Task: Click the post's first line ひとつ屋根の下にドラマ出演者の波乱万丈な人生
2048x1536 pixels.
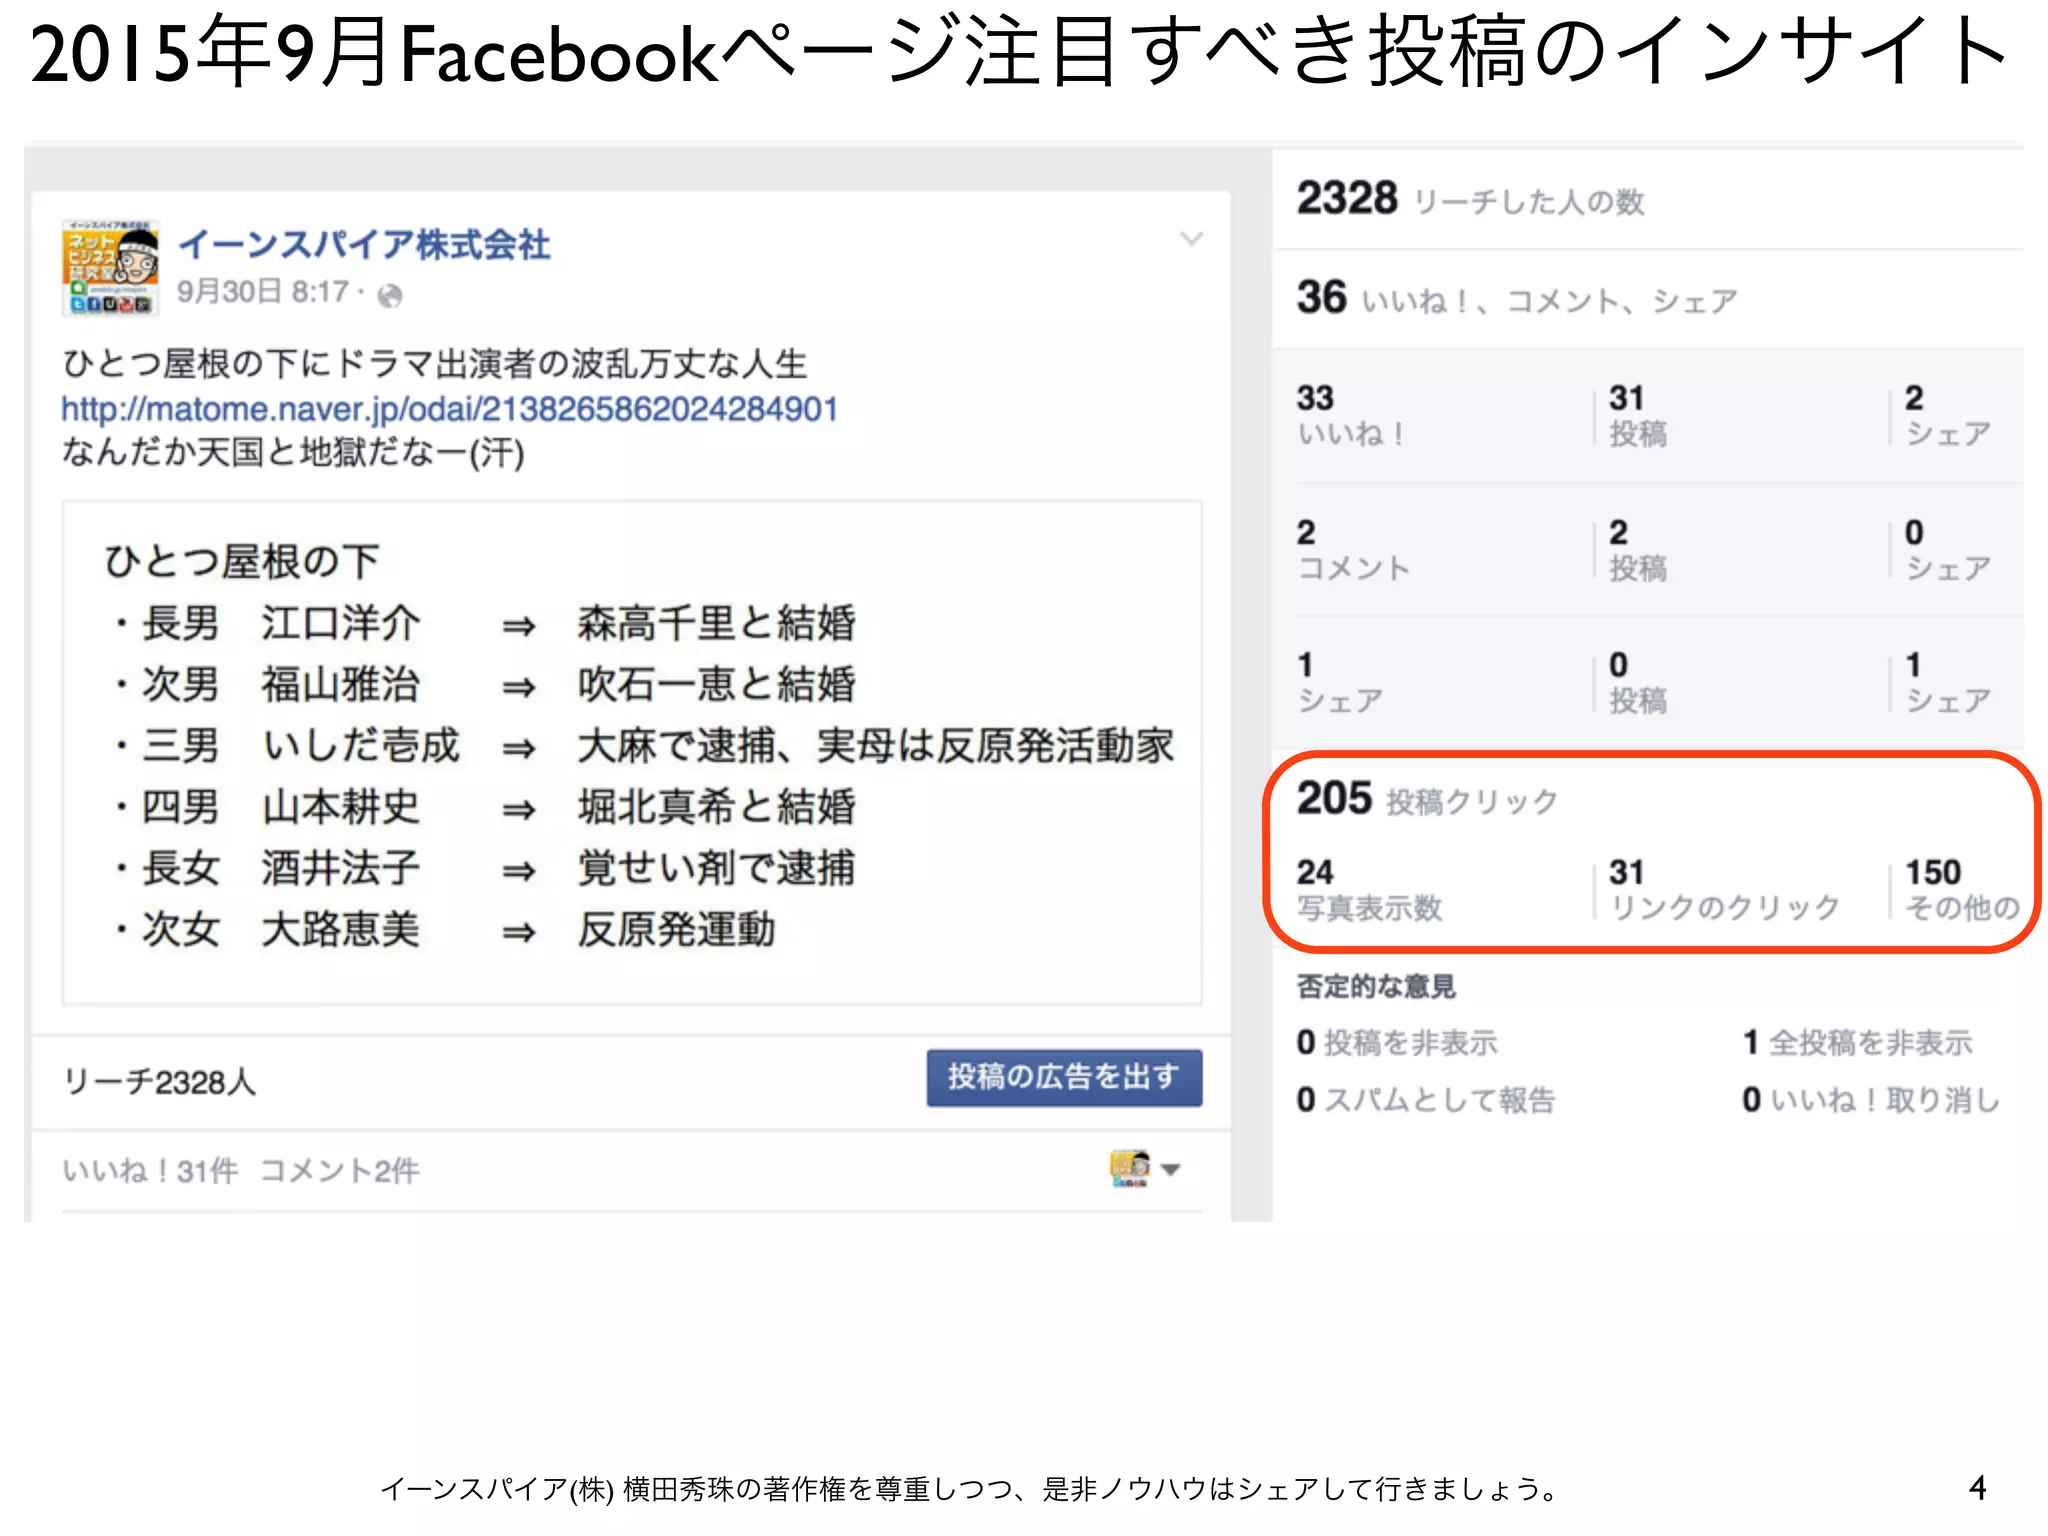Action: coord(435,364)
